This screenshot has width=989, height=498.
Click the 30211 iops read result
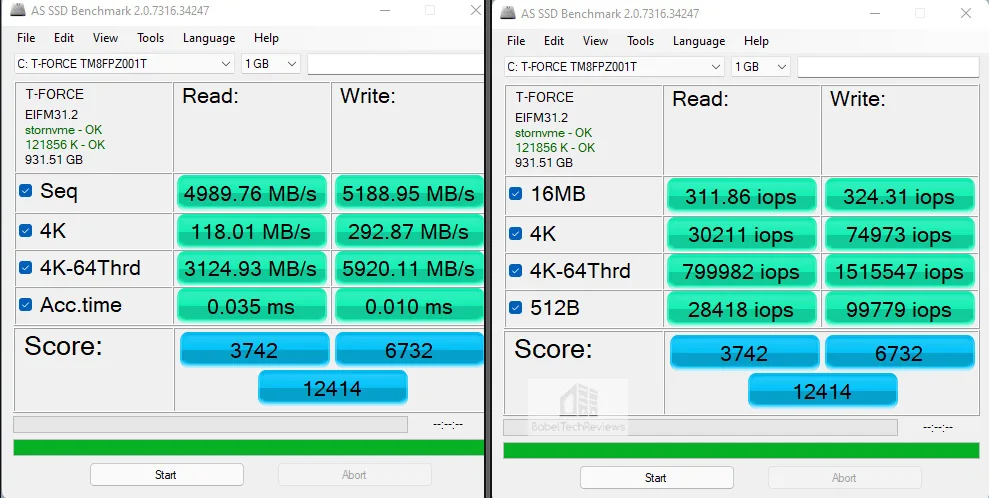click(x=741, y=235)
